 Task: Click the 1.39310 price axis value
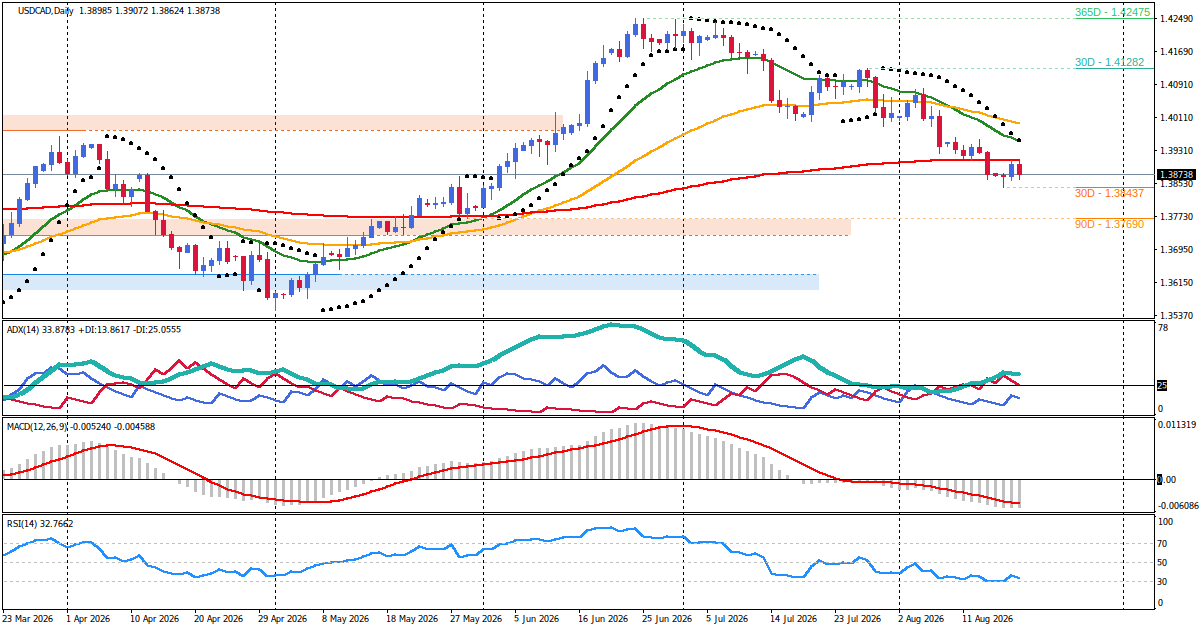[1177, 150]
